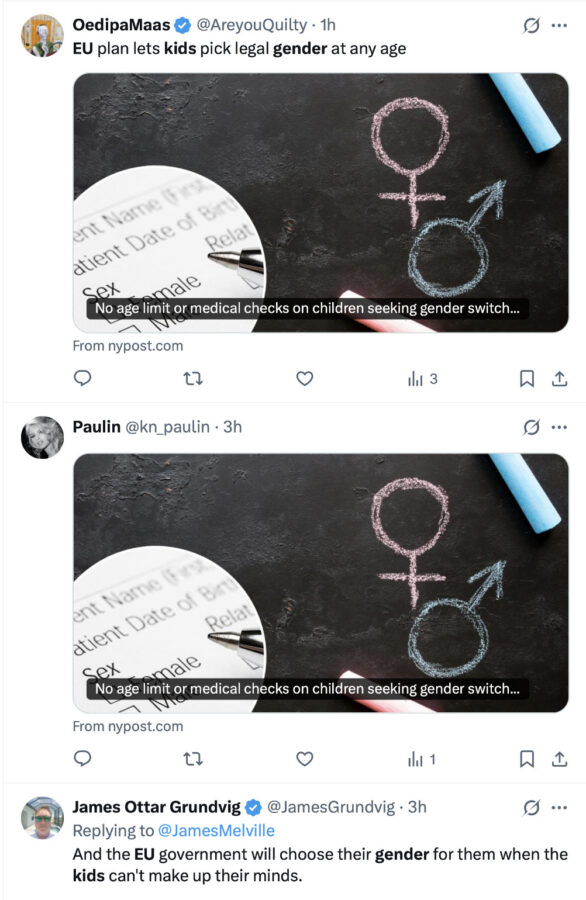Open more options on Paulin's post
Screen dimensions: 586x900
point(559,427)
